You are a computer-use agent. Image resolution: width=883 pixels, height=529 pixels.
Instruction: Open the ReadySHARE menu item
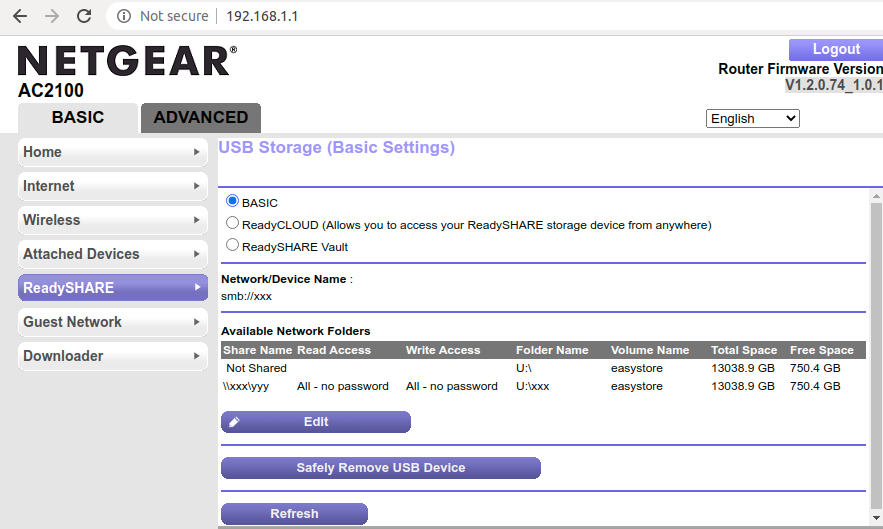(x=113, y=288)
